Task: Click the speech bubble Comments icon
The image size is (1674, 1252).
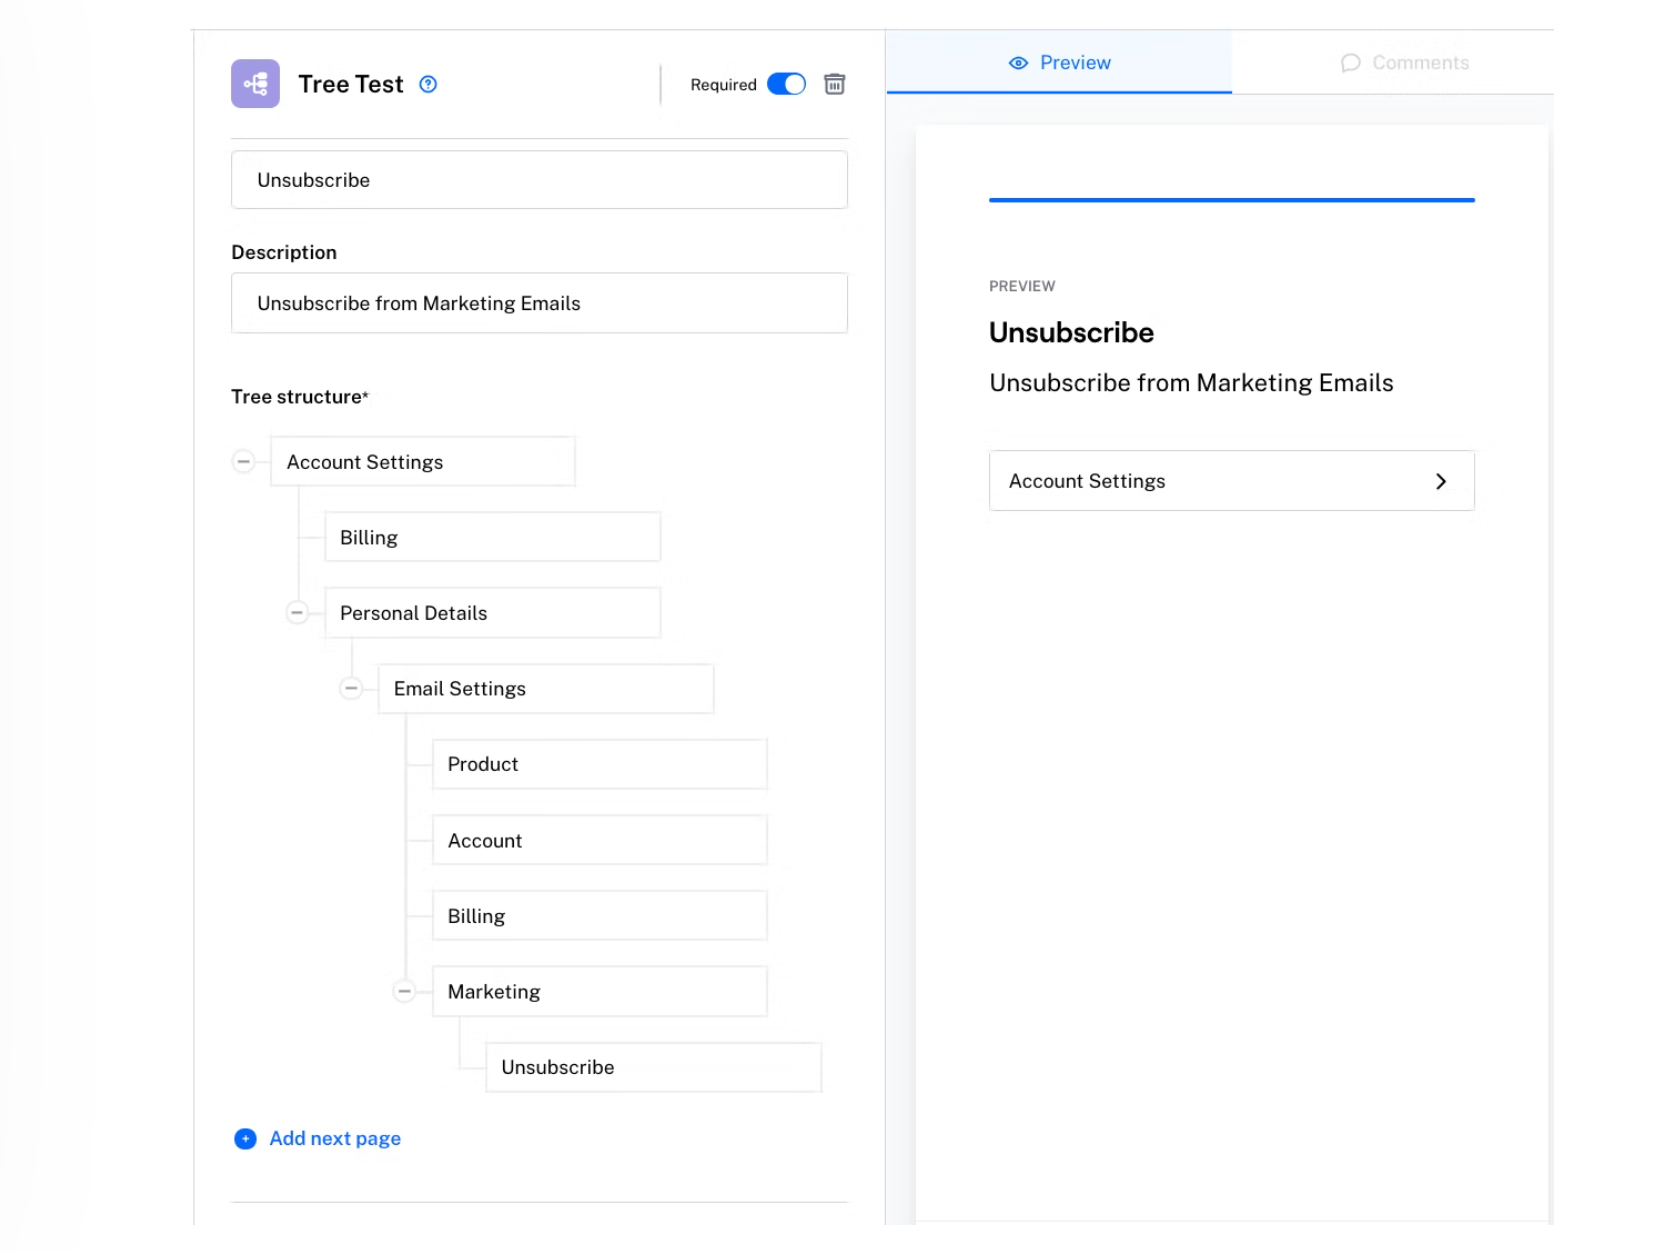Action: click(x=1350, y=63)
